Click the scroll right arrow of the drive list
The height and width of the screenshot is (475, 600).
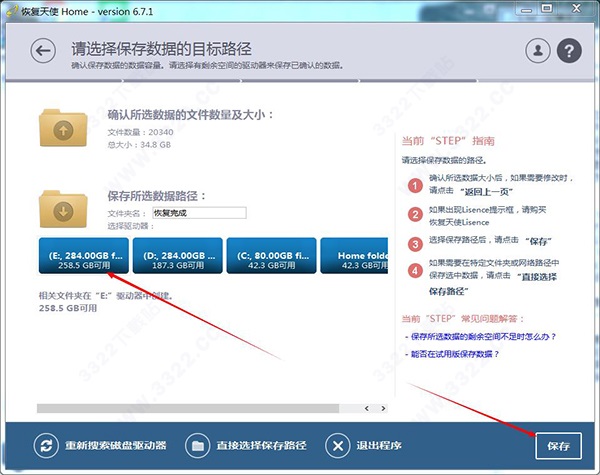(383, 408)
